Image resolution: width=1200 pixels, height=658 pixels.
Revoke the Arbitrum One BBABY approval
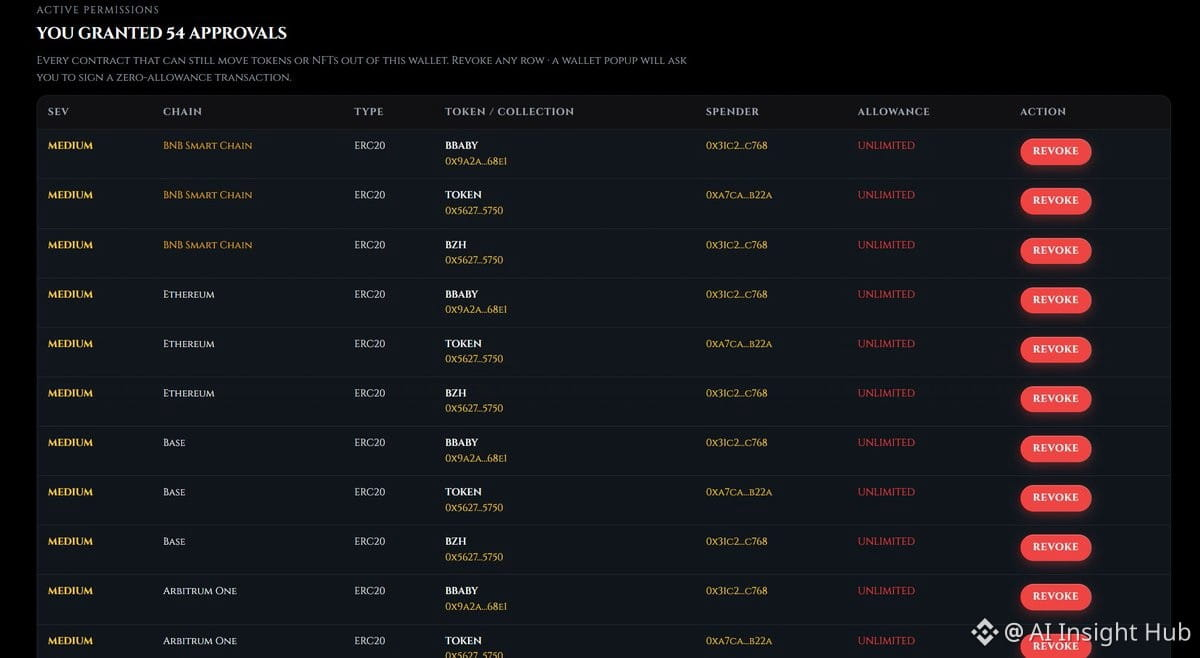1055,597
